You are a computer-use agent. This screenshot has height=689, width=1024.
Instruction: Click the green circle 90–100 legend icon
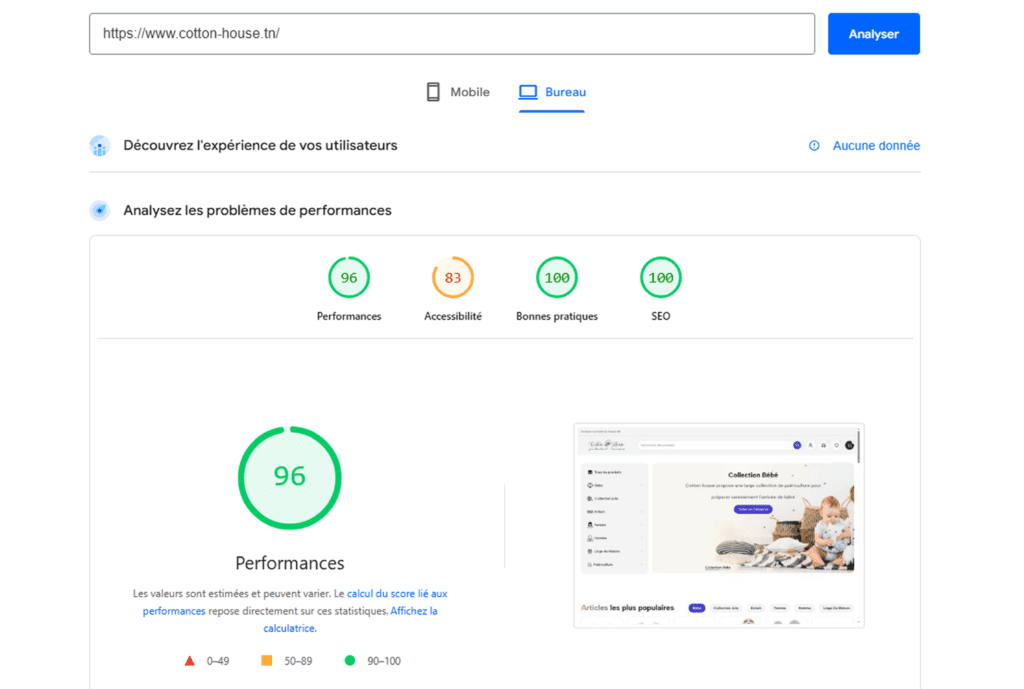pyautogui.click(x=350, y=661)
